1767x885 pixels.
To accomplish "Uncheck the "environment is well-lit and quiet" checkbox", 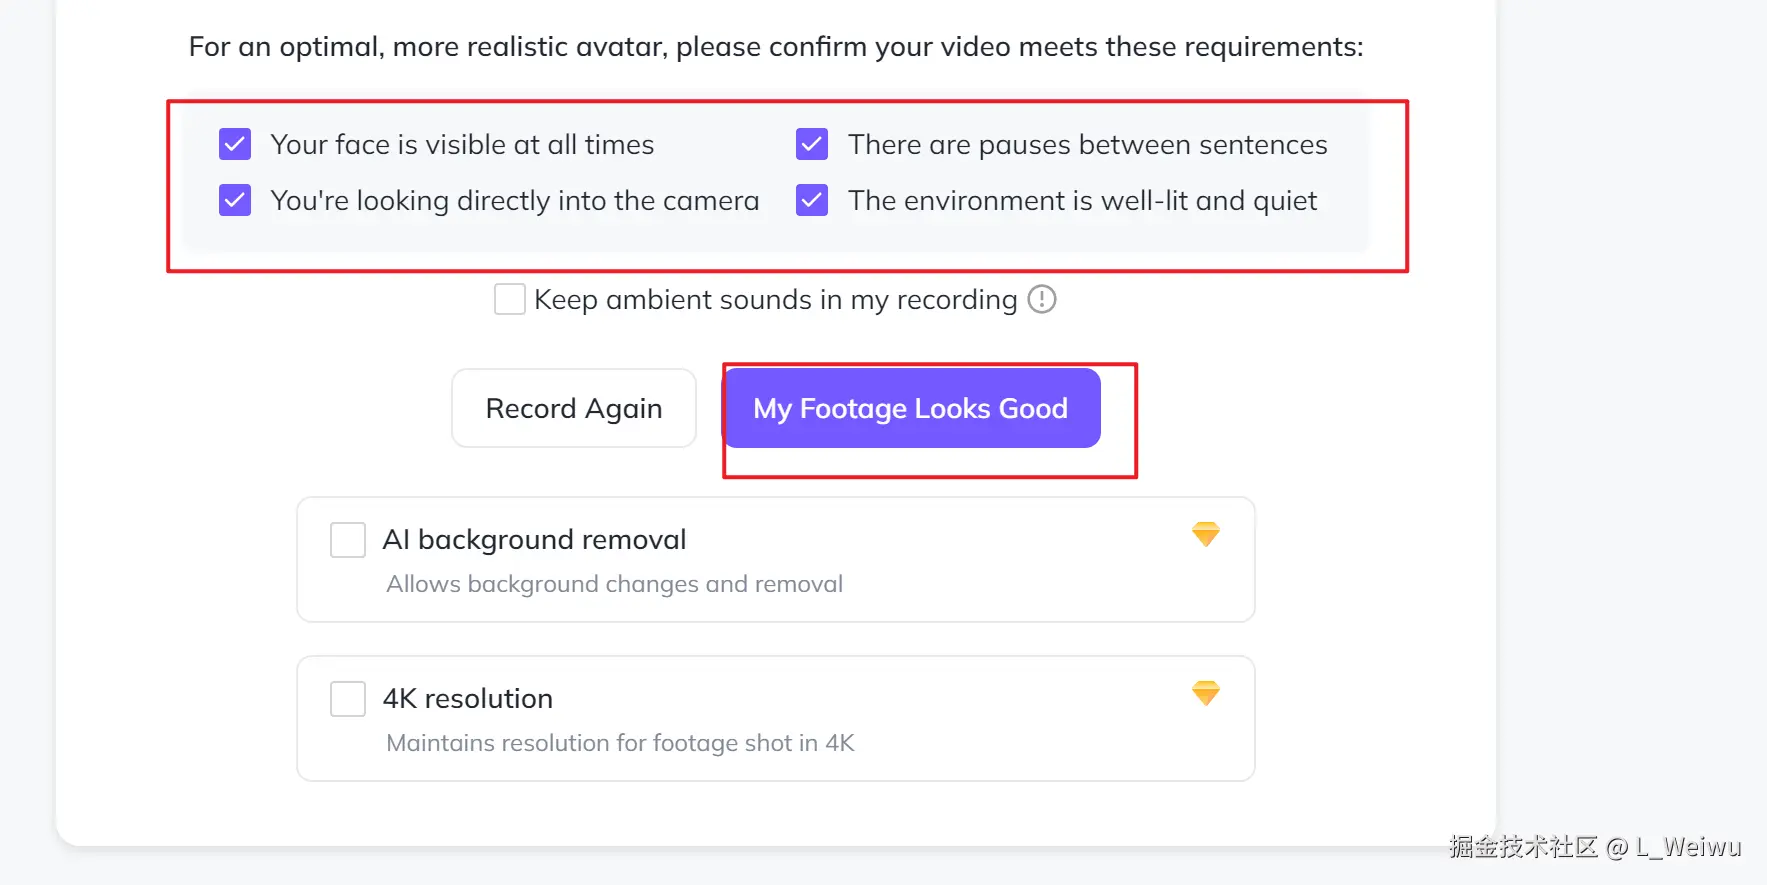I will (812, 200).
